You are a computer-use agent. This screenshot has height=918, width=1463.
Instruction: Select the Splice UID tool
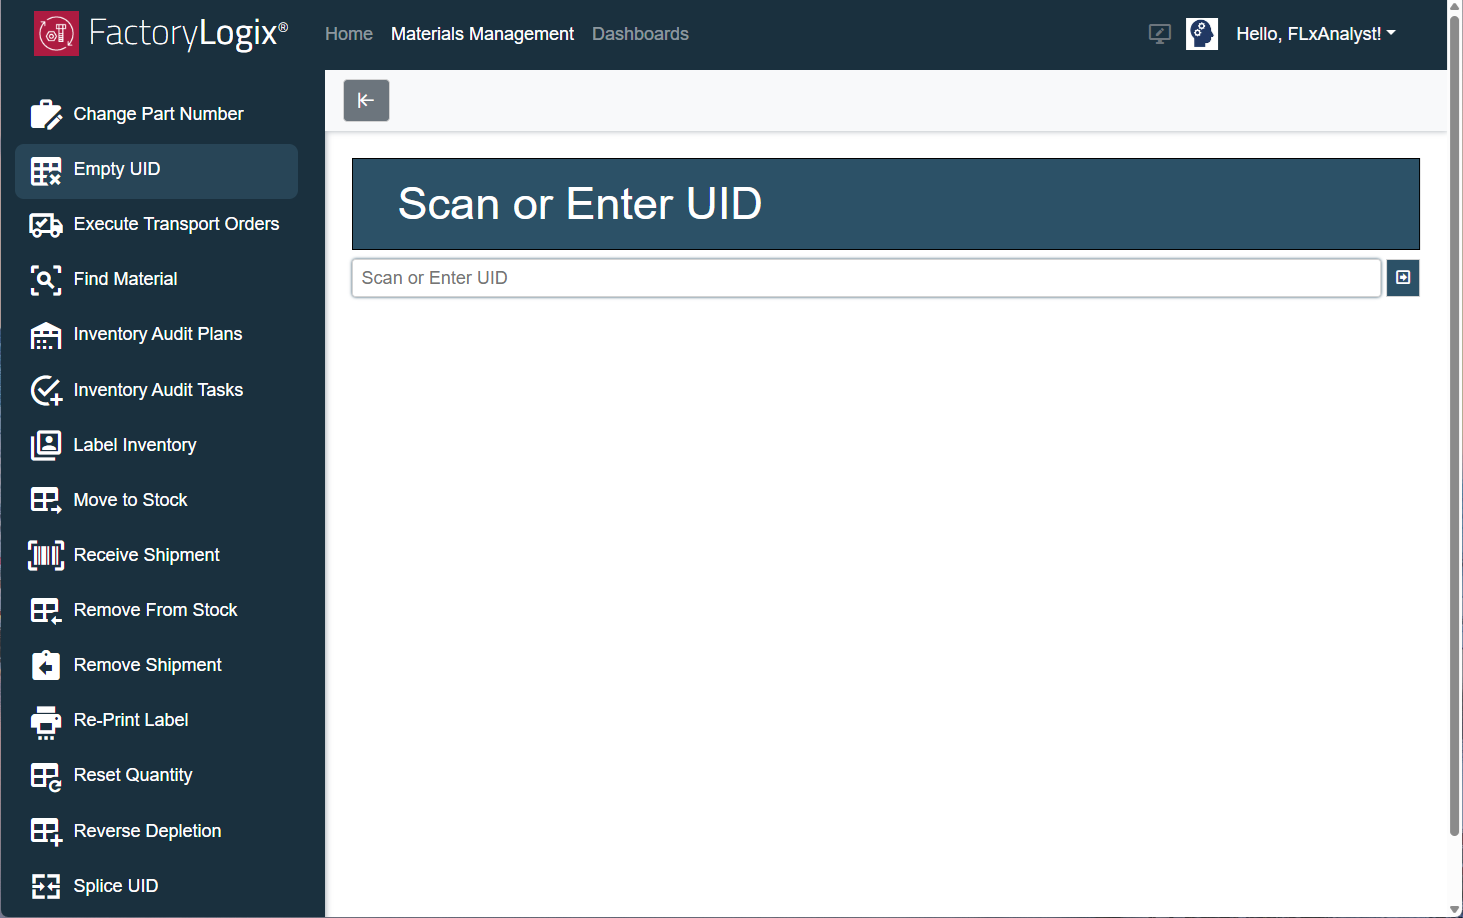(x=115, y=885)
